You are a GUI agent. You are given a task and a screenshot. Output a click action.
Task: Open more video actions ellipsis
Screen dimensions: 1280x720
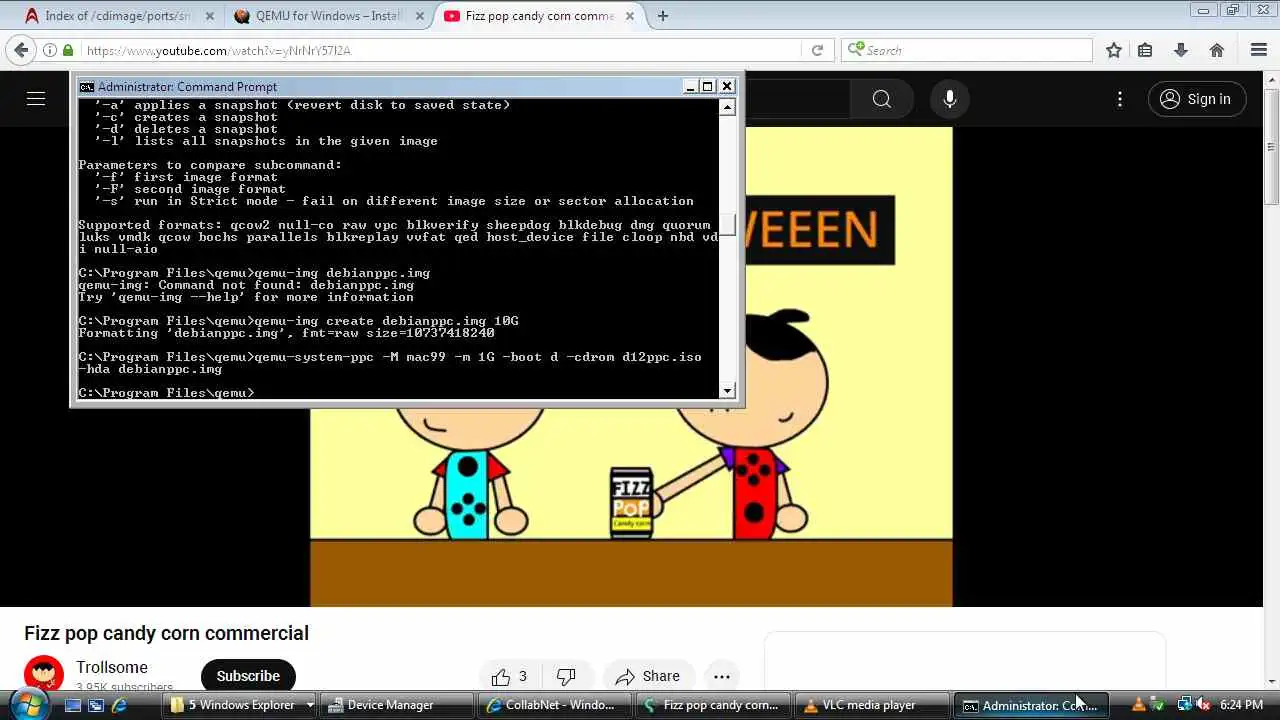click(722, 677)
